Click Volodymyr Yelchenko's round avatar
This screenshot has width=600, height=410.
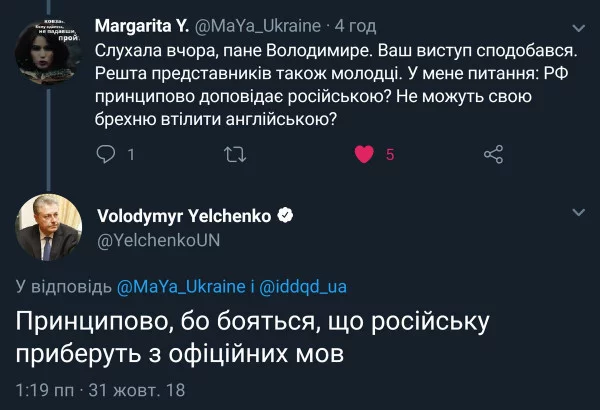(x=48, y=229)
